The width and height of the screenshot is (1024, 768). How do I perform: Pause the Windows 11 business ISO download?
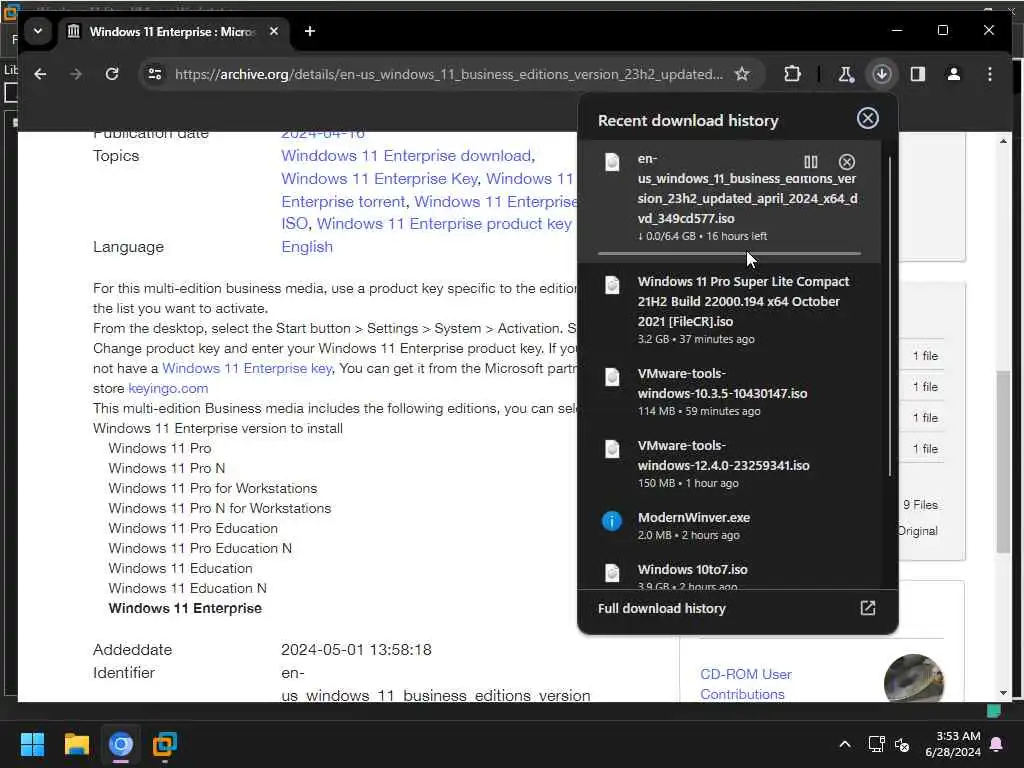810,162
